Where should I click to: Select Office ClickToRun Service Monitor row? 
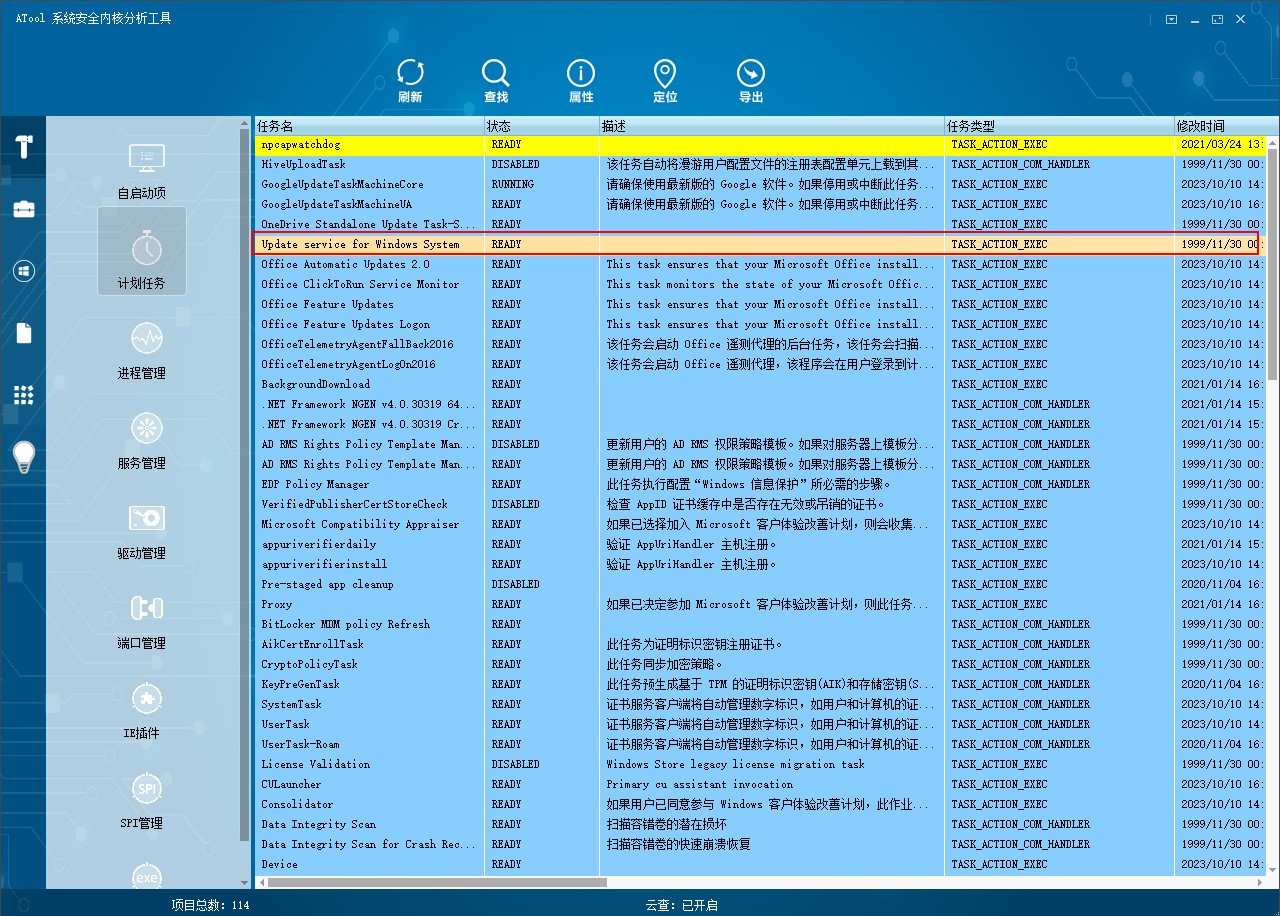761,284
